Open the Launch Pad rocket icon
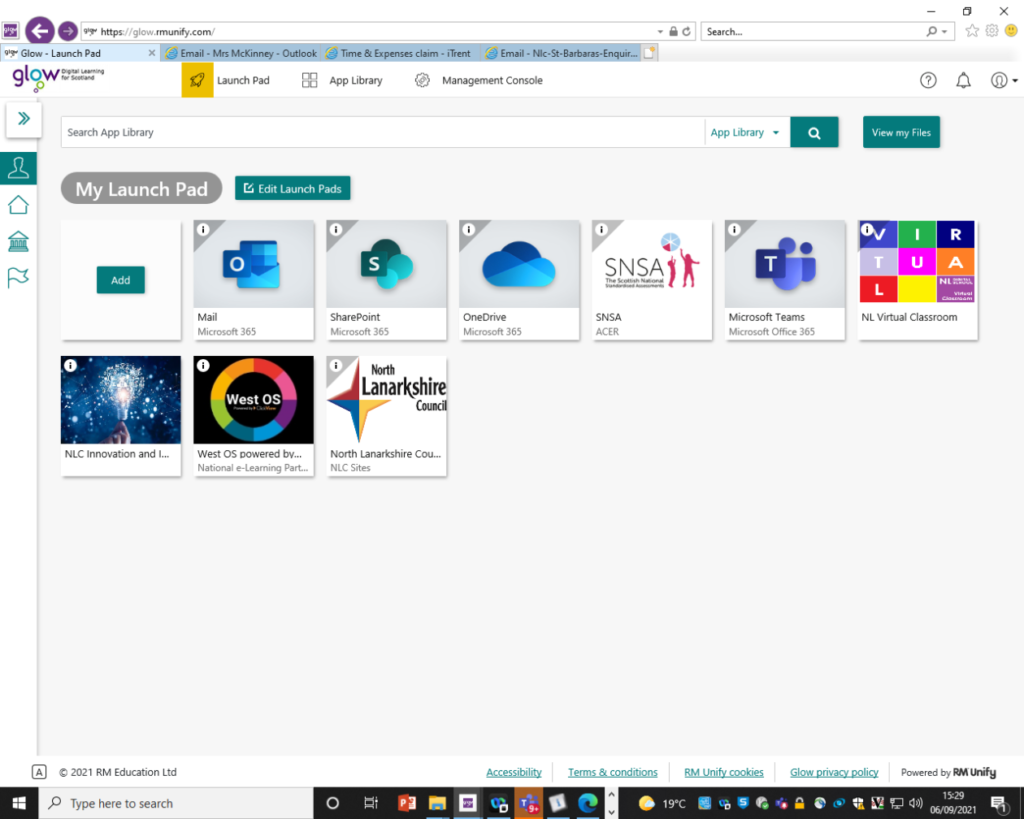Viewport: 1024px width, 819px height. (197, 80)
